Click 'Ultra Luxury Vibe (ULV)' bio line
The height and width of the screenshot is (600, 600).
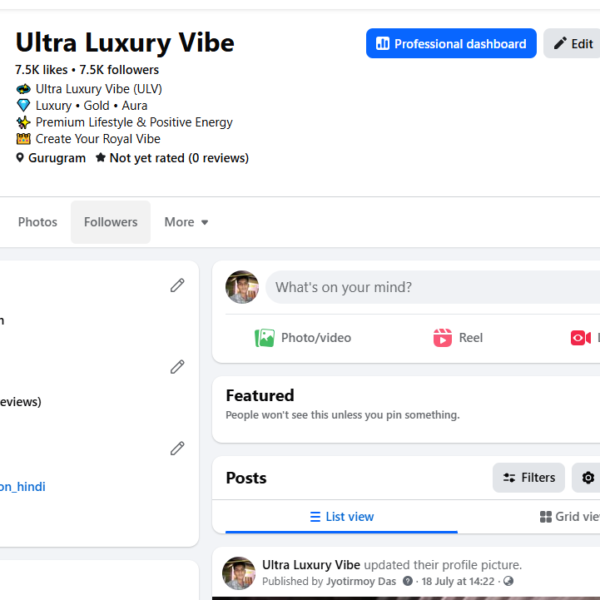pos(99,89)
